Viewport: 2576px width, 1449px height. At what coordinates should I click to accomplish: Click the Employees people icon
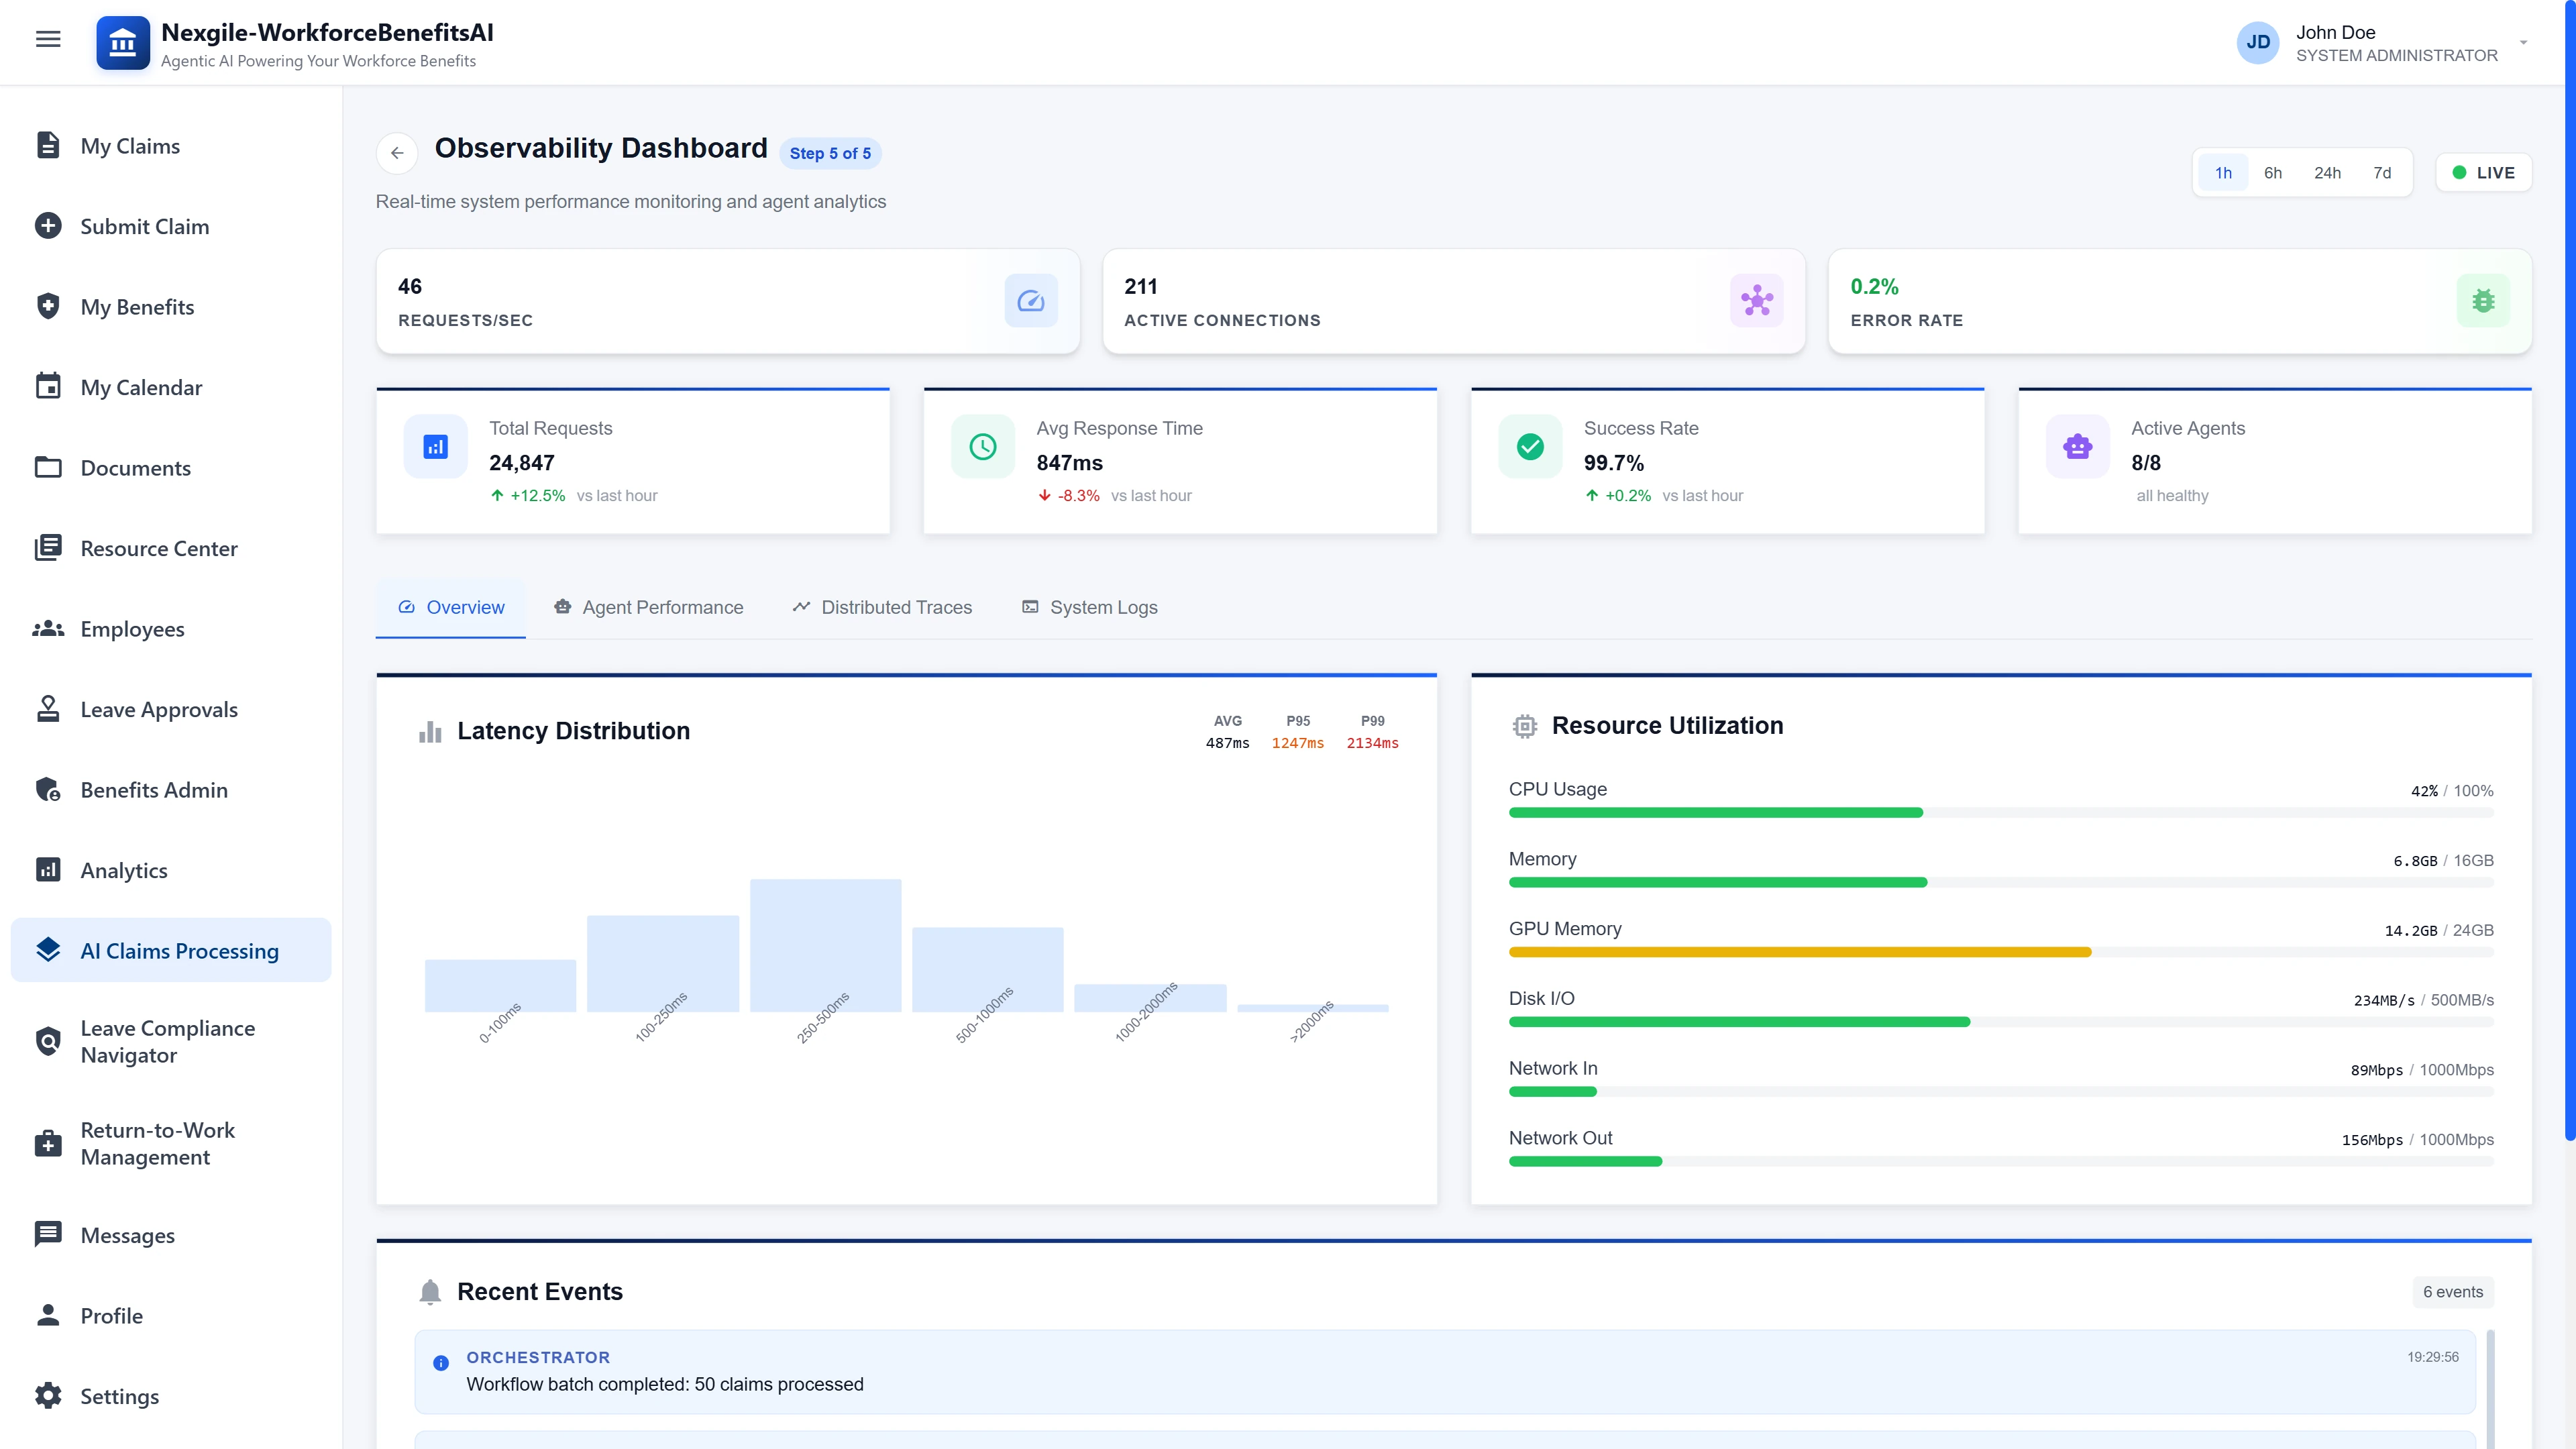coord(48,628)
